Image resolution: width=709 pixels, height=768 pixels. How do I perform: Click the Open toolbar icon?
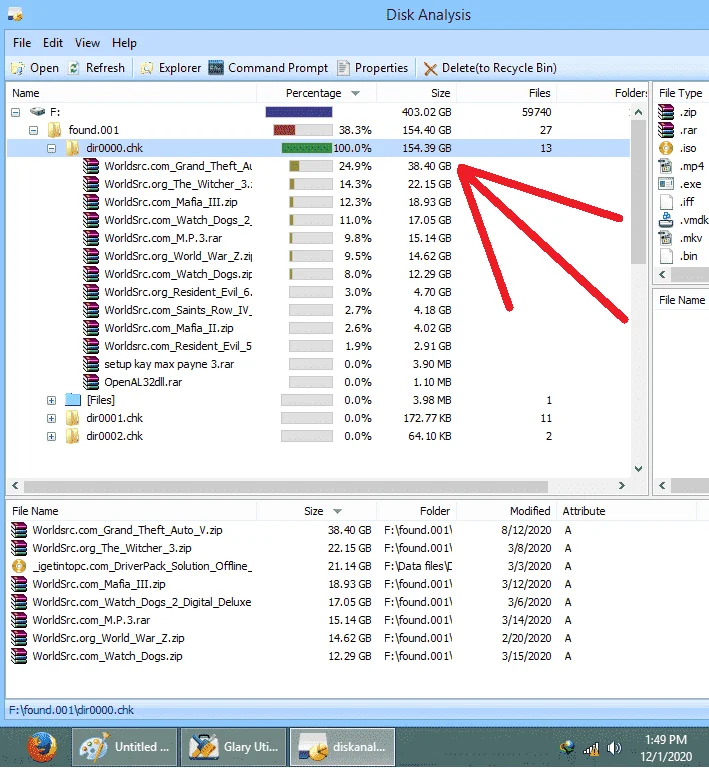[18, 68]
